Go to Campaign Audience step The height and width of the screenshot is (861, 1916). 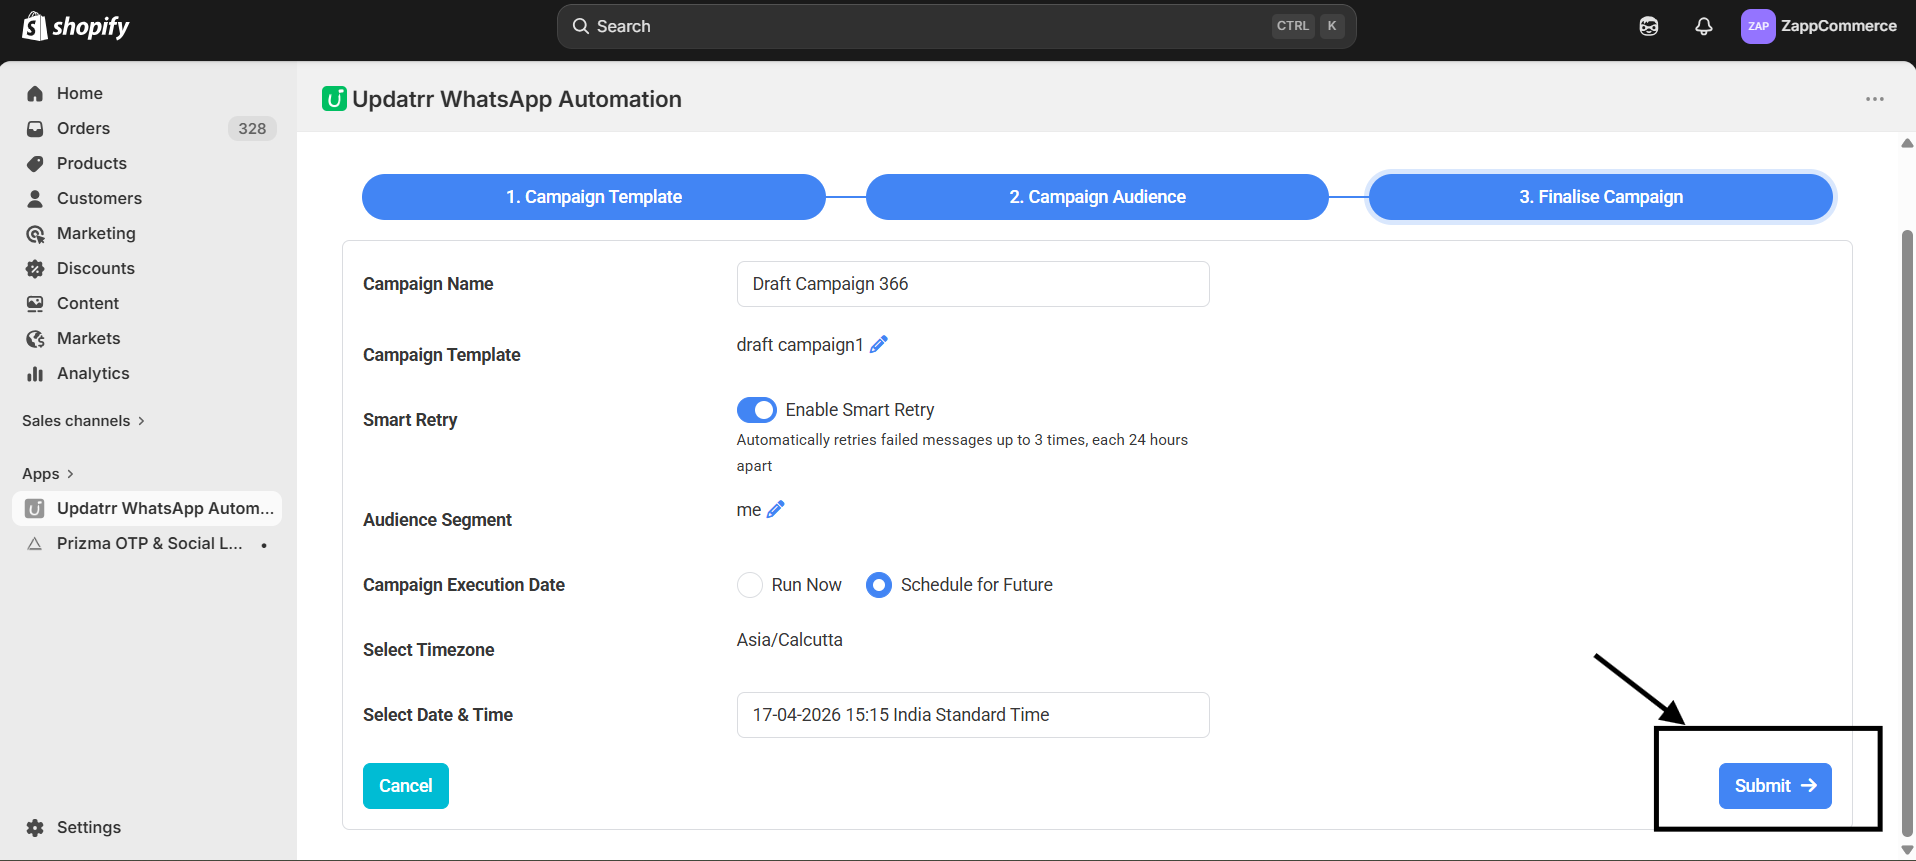(x=1096, y=197)
